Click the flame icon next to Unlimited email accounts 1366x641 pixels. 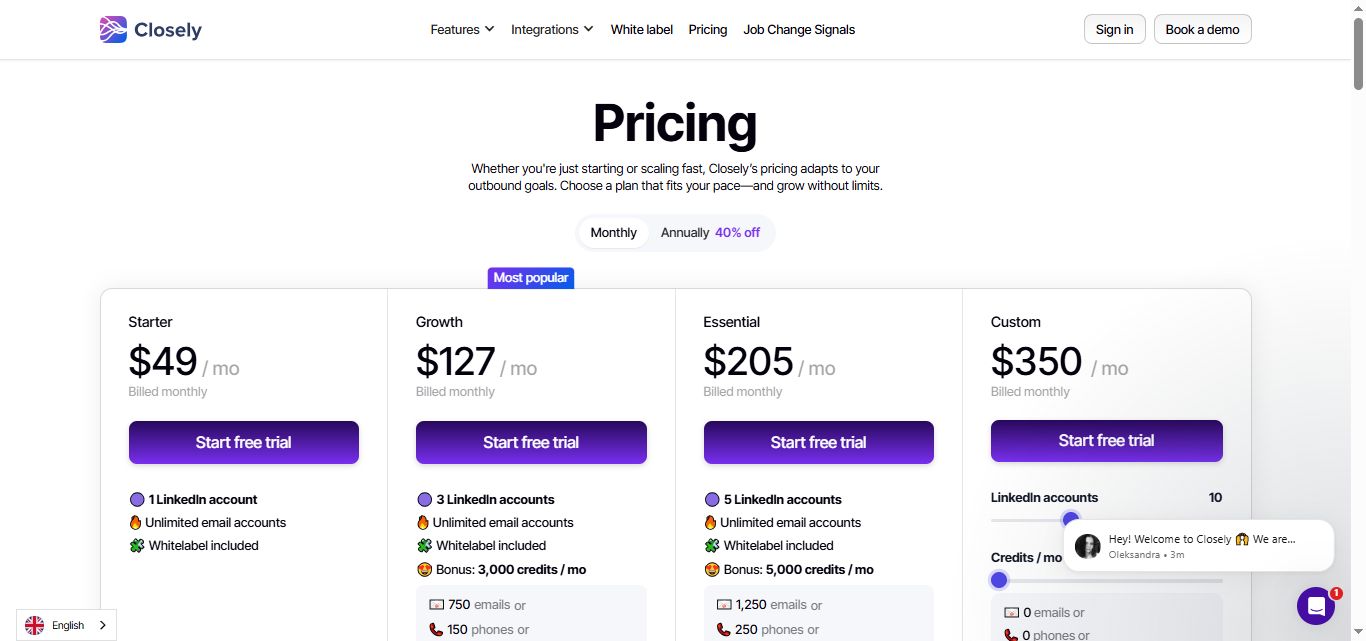(x=424, y=522)
